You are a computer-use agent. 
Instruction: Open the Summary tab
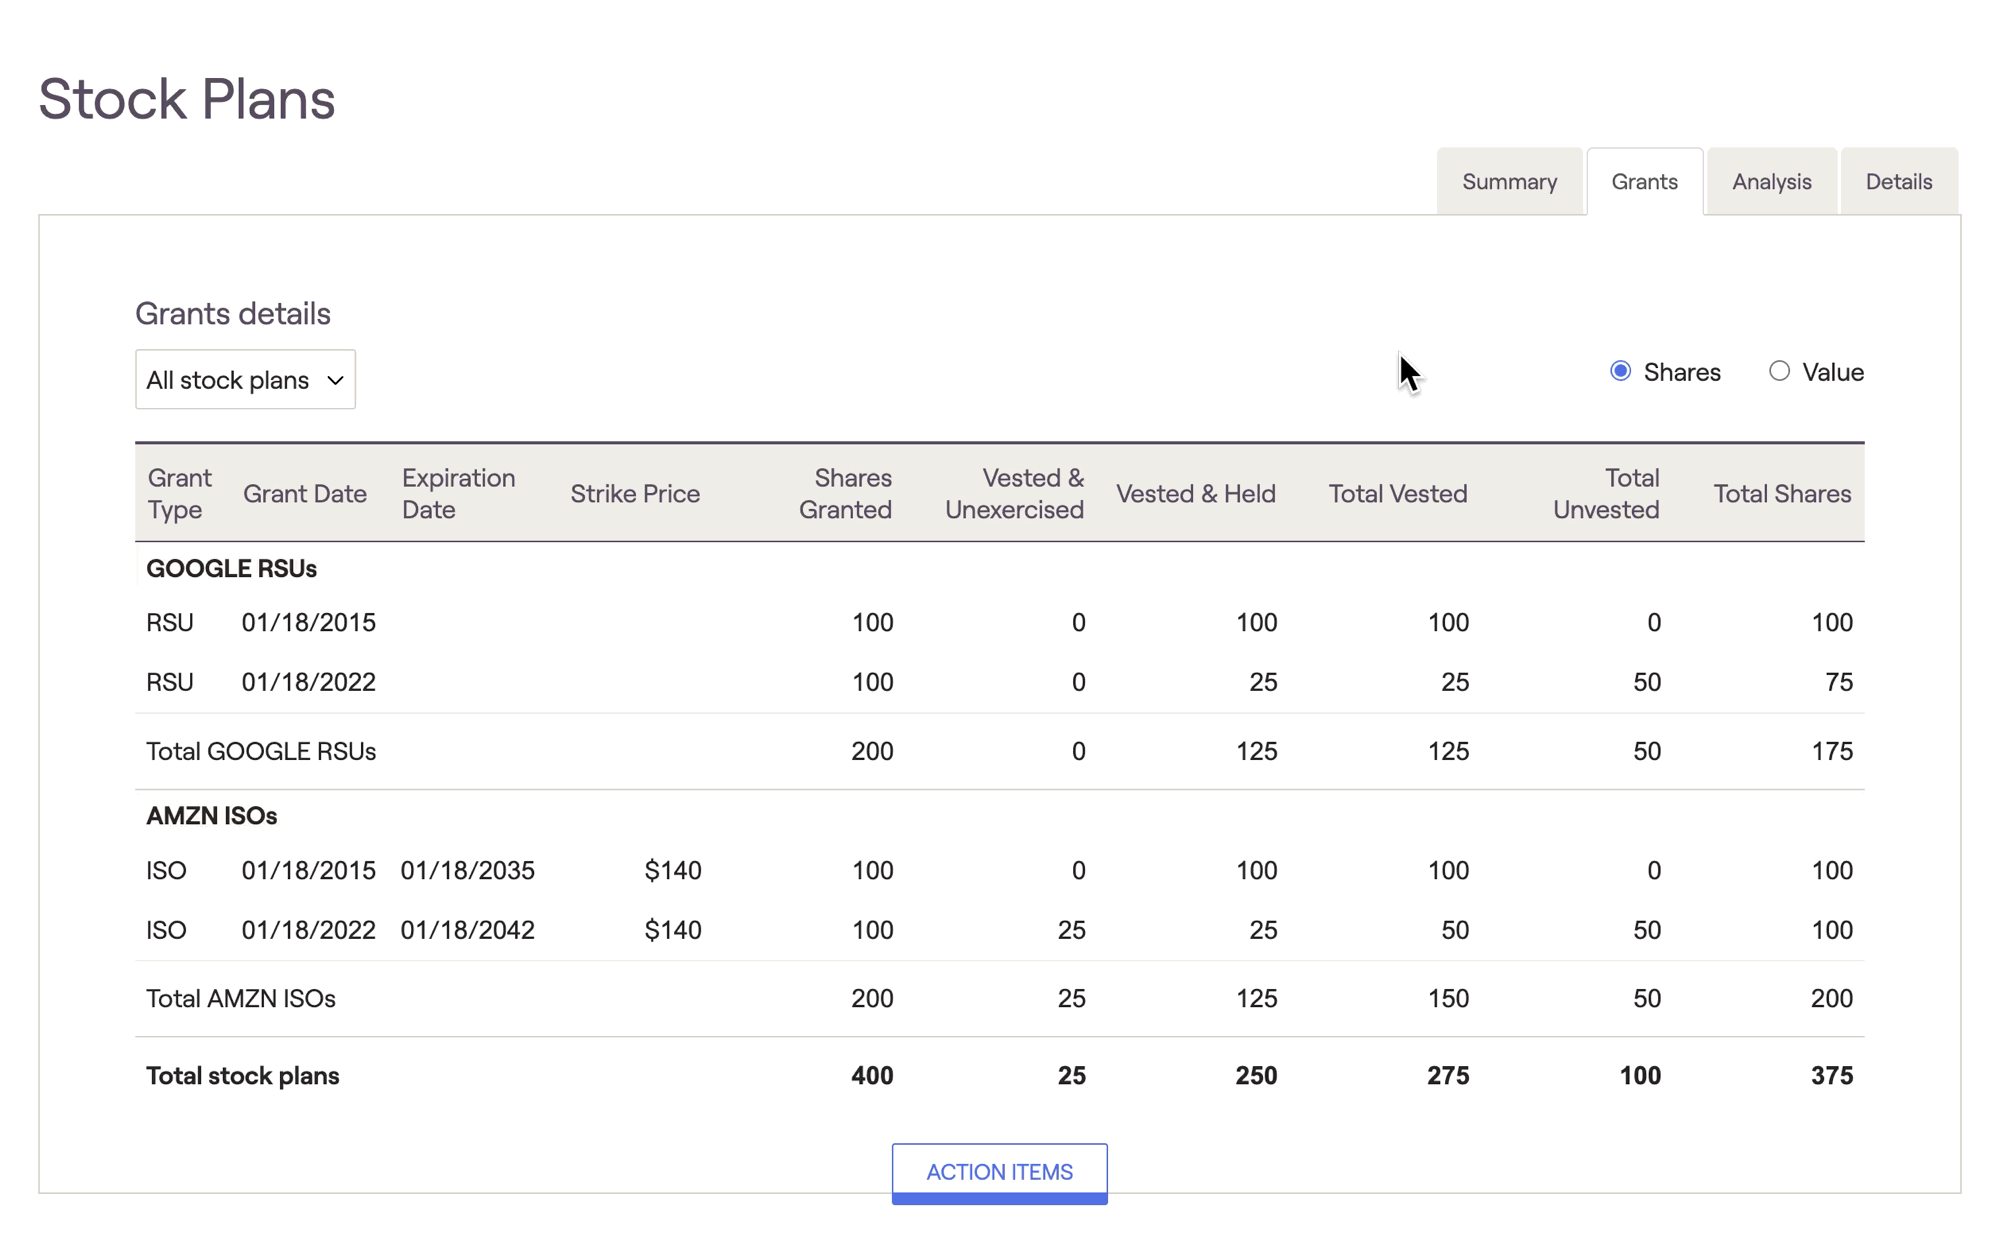pos(1509,182)
